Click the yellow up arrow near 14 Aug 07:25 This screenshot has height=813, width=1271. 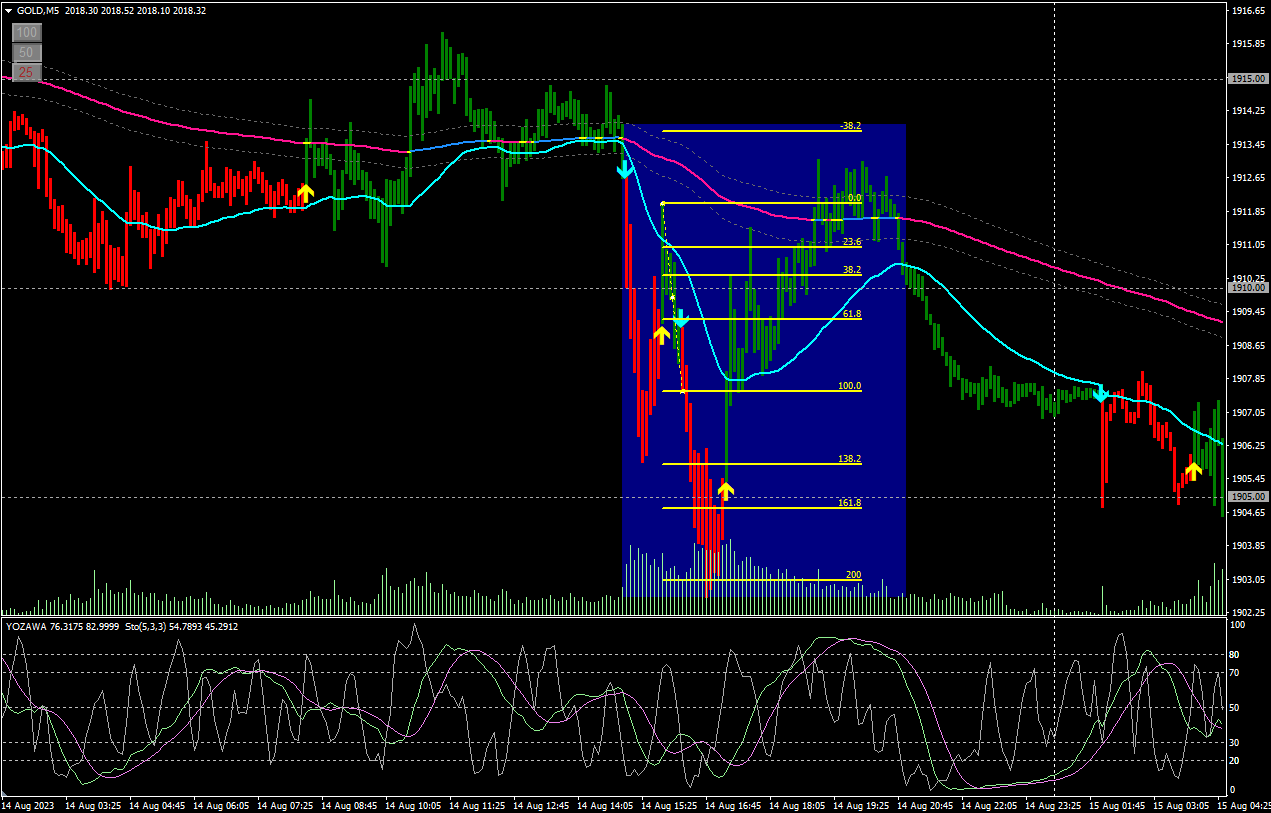point(305,192)
